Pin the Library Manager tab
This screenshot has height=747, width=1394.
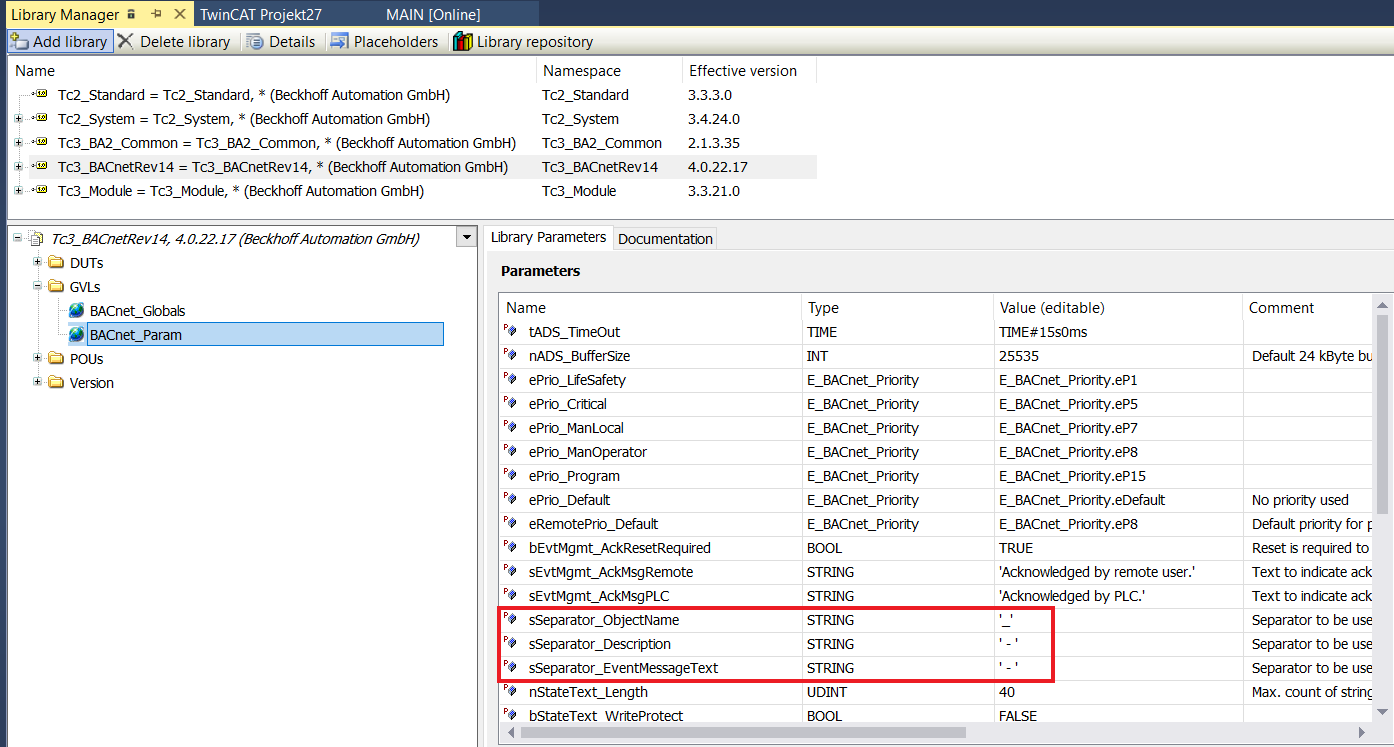[x=156, y=14]
